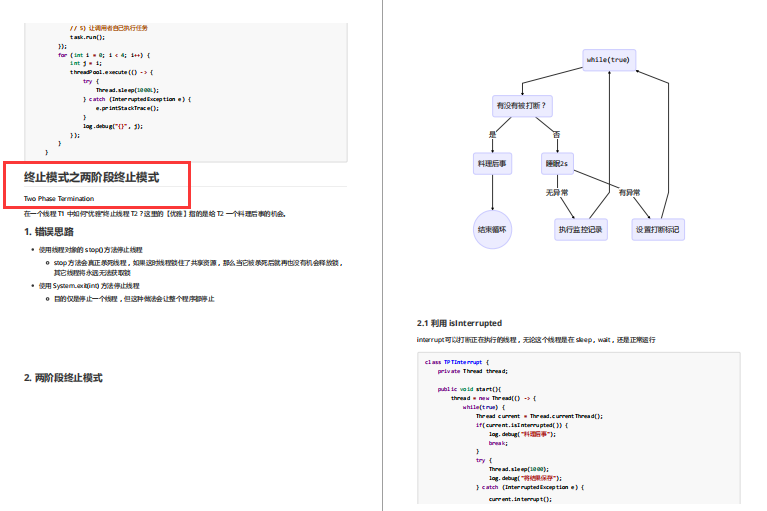Select code line log.debug("{}", j);
Screen dimensions: 767x511
click(x=113, y=126)
